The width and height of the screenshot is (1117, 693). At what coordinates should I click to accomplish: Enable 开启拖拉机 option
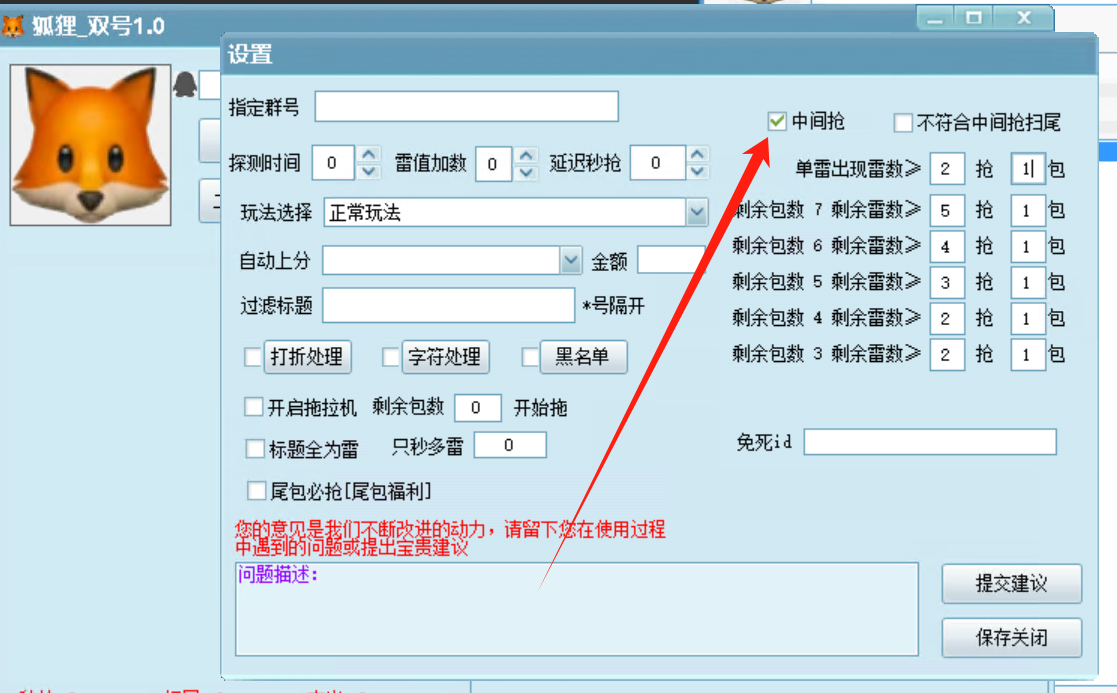click(x=254, y=406)
